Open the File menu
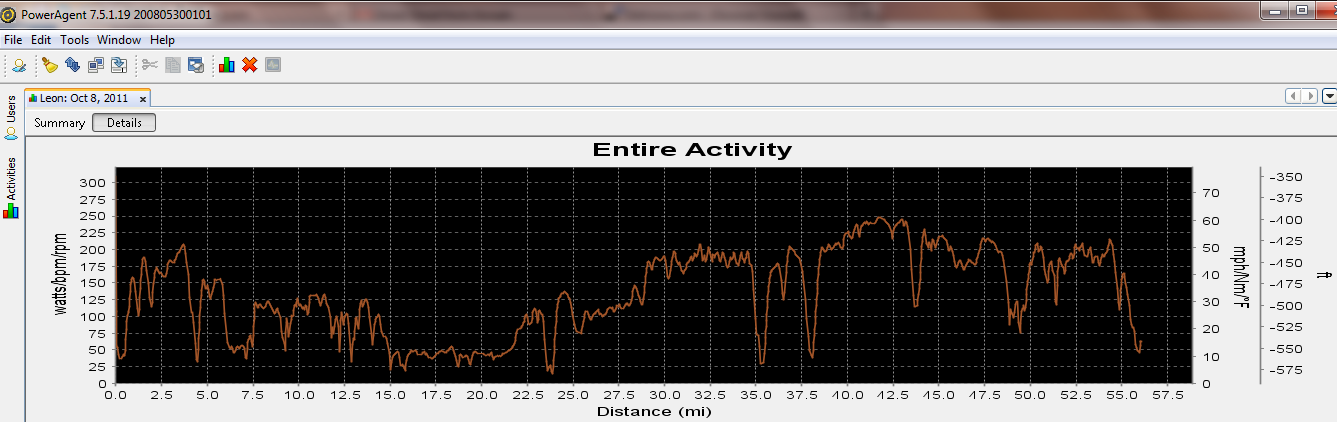The width and height of the screenshot is (1337, 422). 13,40
